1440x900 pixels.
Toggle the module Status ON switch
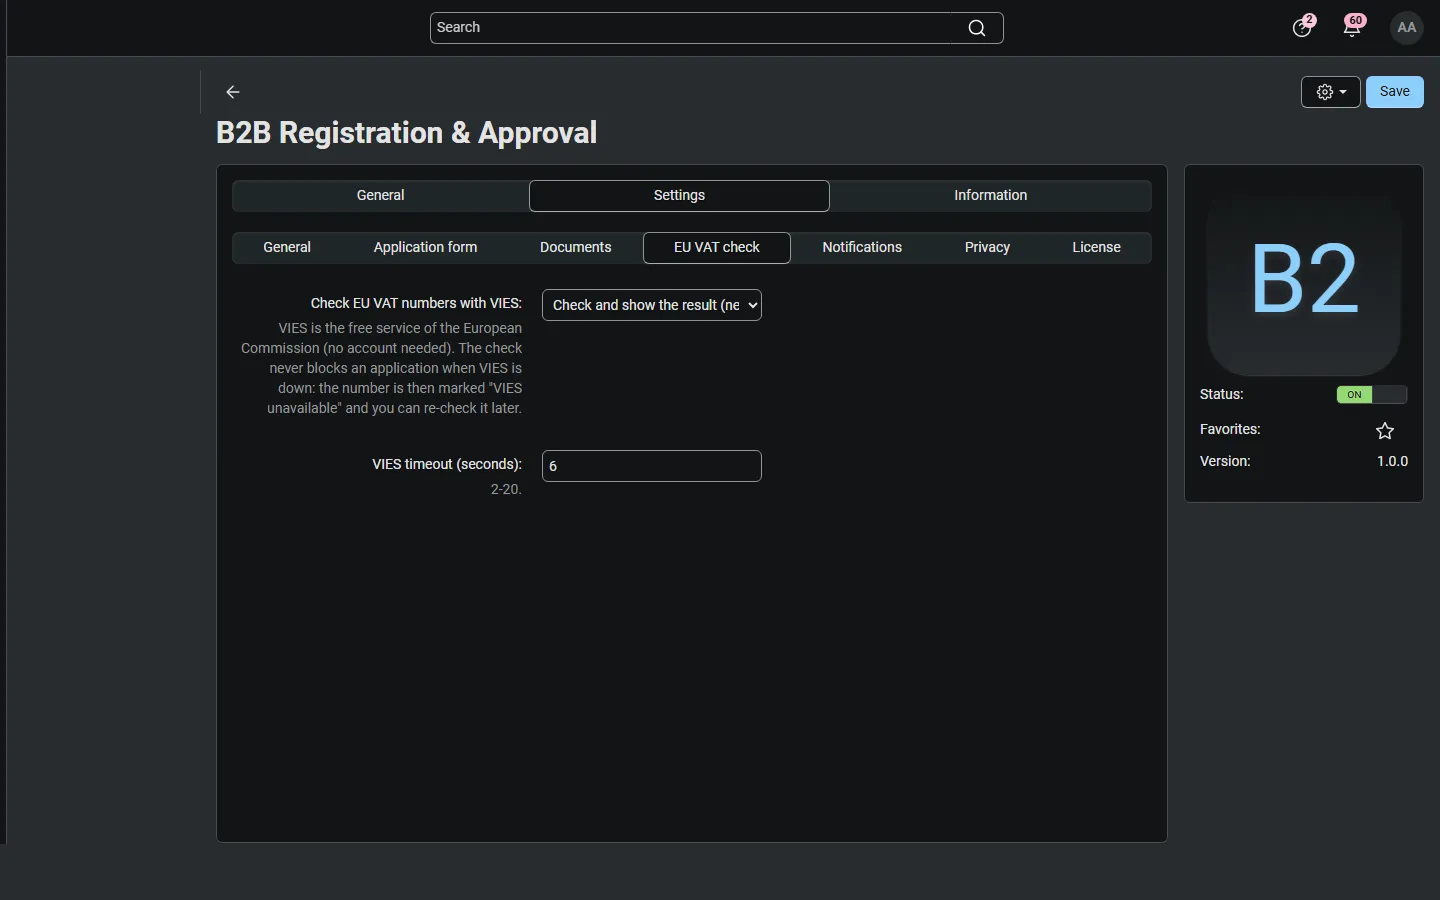[x=1372, y=395]
